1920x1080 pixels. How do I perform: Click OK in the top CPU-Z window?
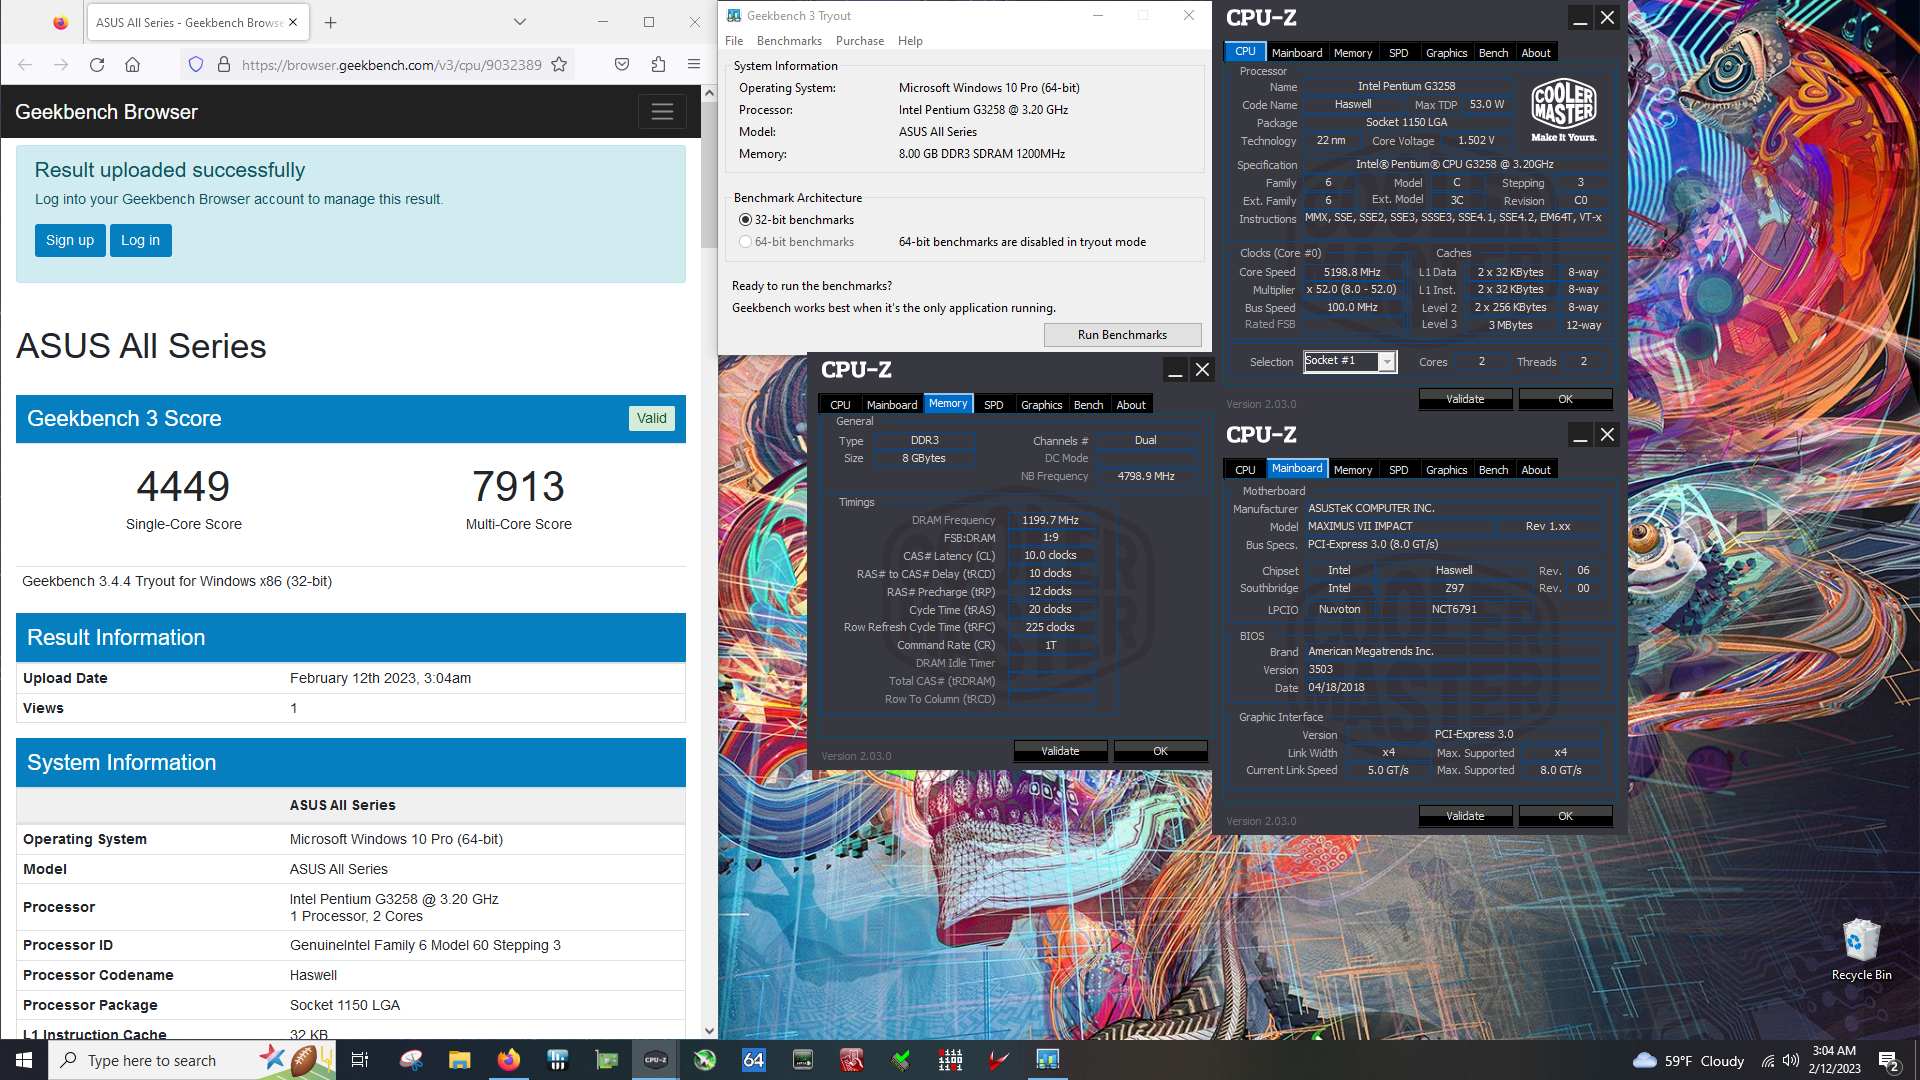pyautogui.click(x=1565, y=399)
